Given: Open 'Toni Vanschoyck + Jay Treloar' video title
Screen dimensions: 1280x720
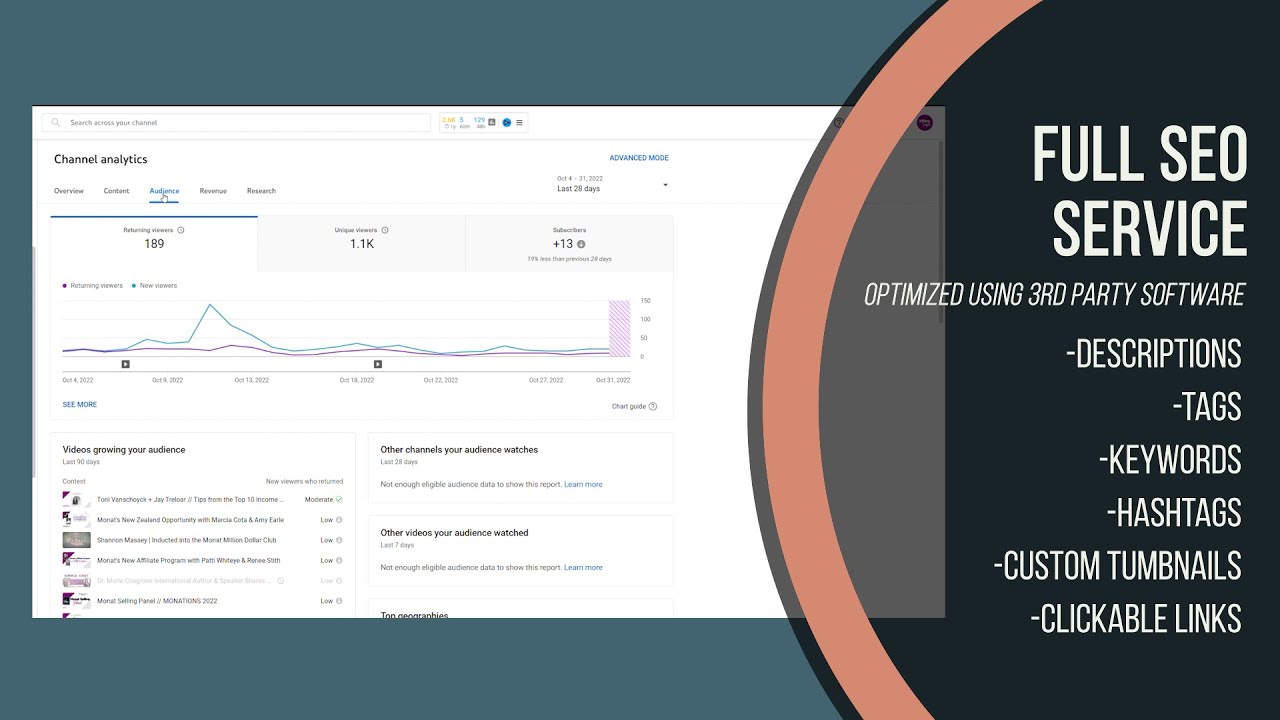Looking at the screenshot, I should click(190, 499).
